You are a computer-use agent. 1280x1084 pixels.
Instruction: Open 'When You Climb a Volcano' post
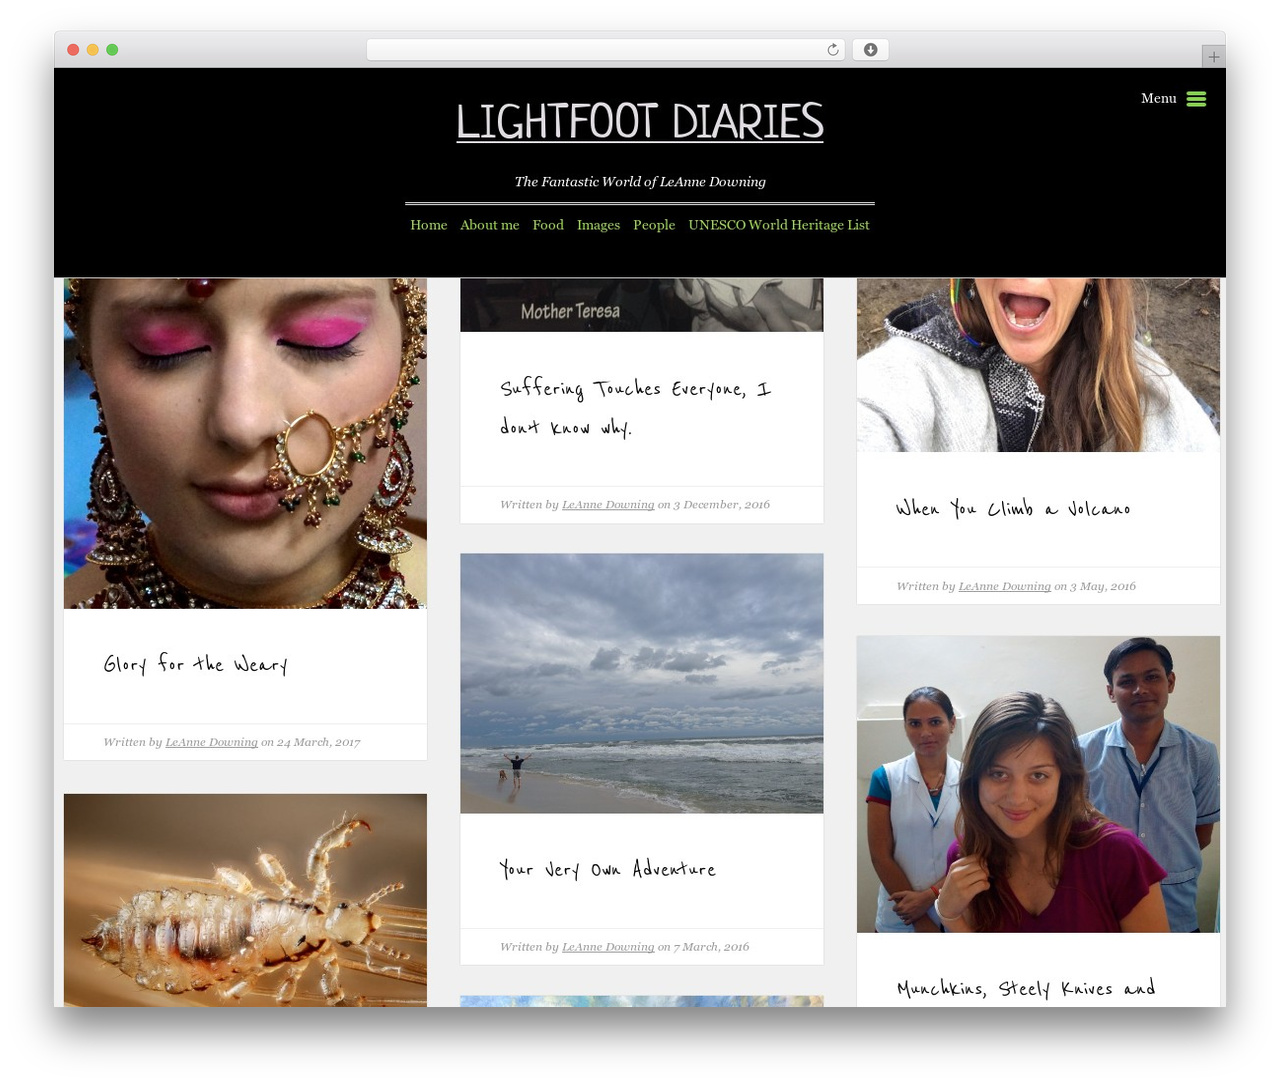click(x=1013, y=508)
